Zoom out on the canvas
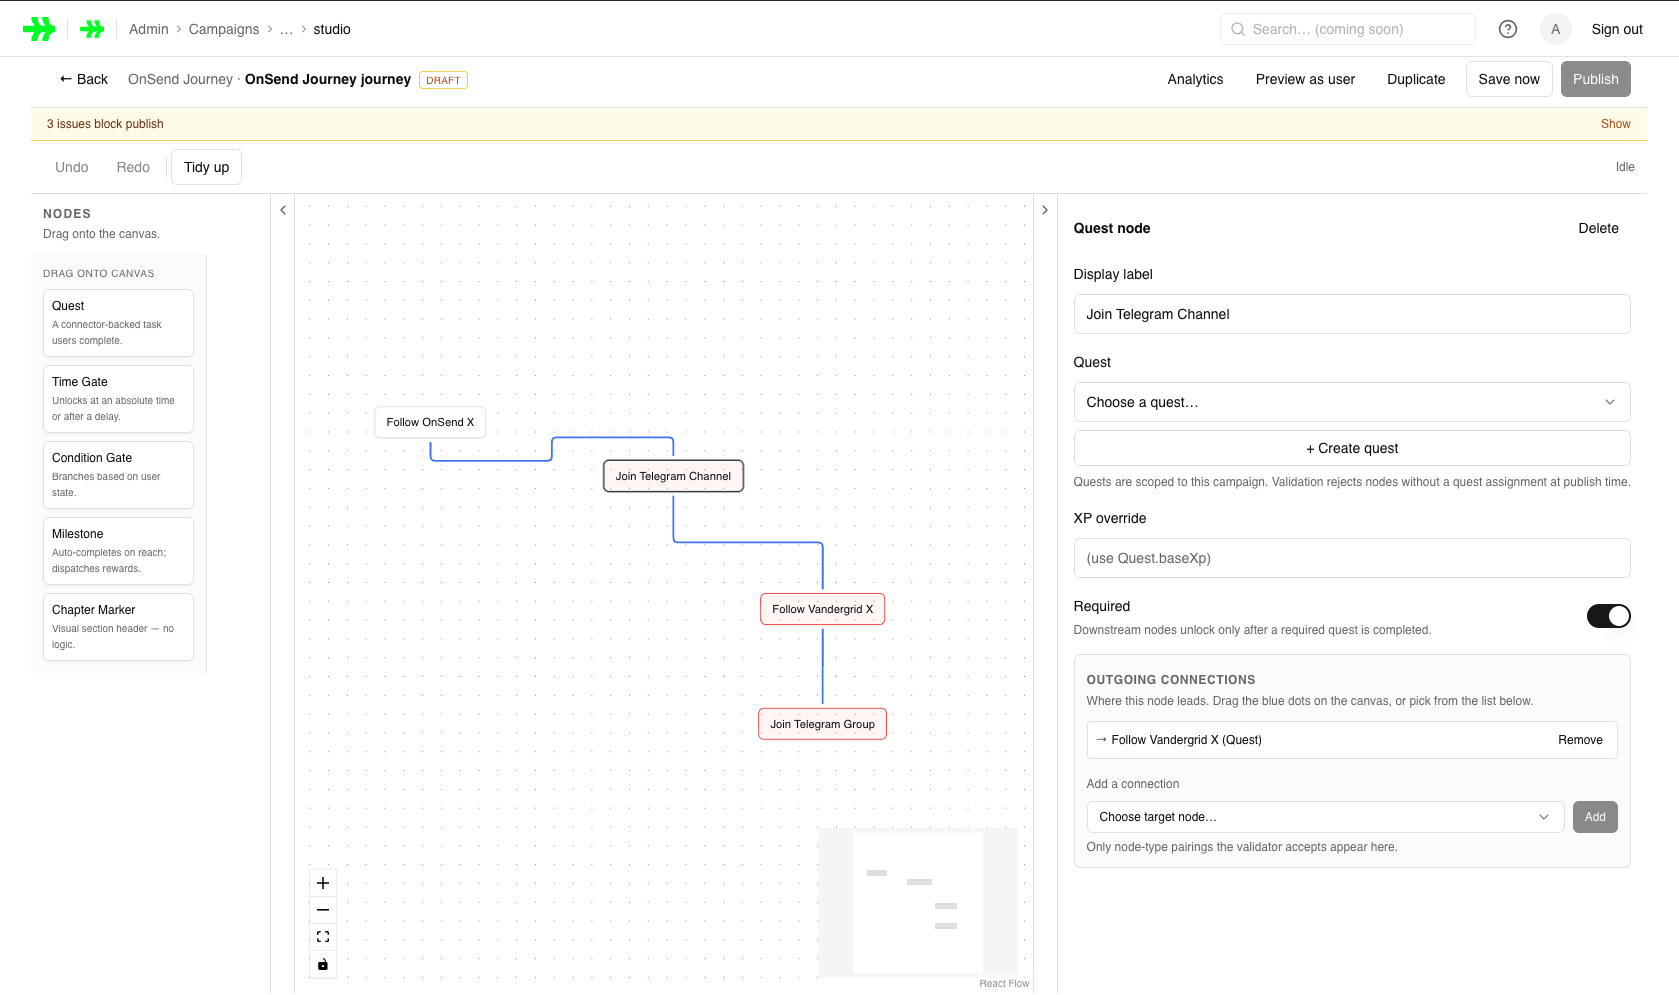The height and width of the screenshot is (995, 1679). pyautogui.click(x=323, y=910)
